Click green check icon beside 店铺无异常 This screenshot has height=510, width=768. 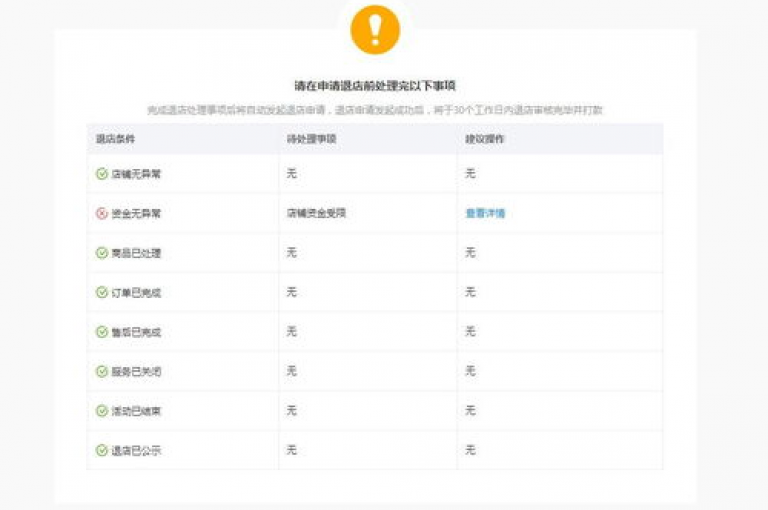click(101, 173)
